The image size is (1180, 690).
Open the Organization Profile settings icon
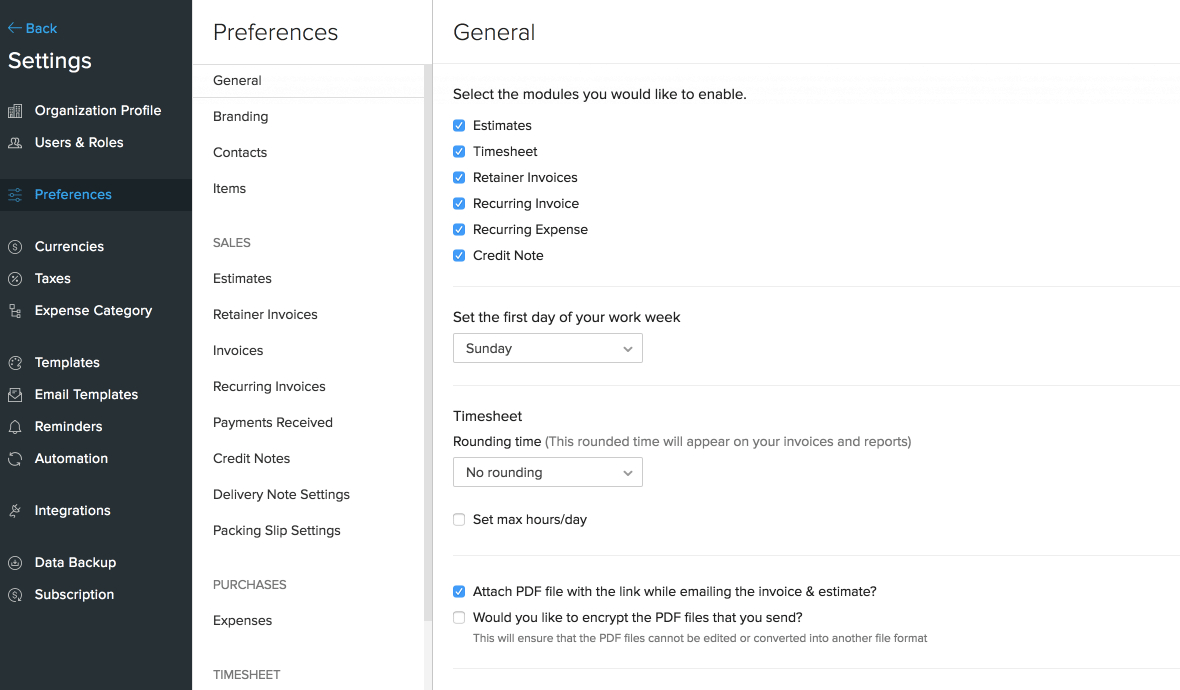pyautogui.click(x=15, y=110)
